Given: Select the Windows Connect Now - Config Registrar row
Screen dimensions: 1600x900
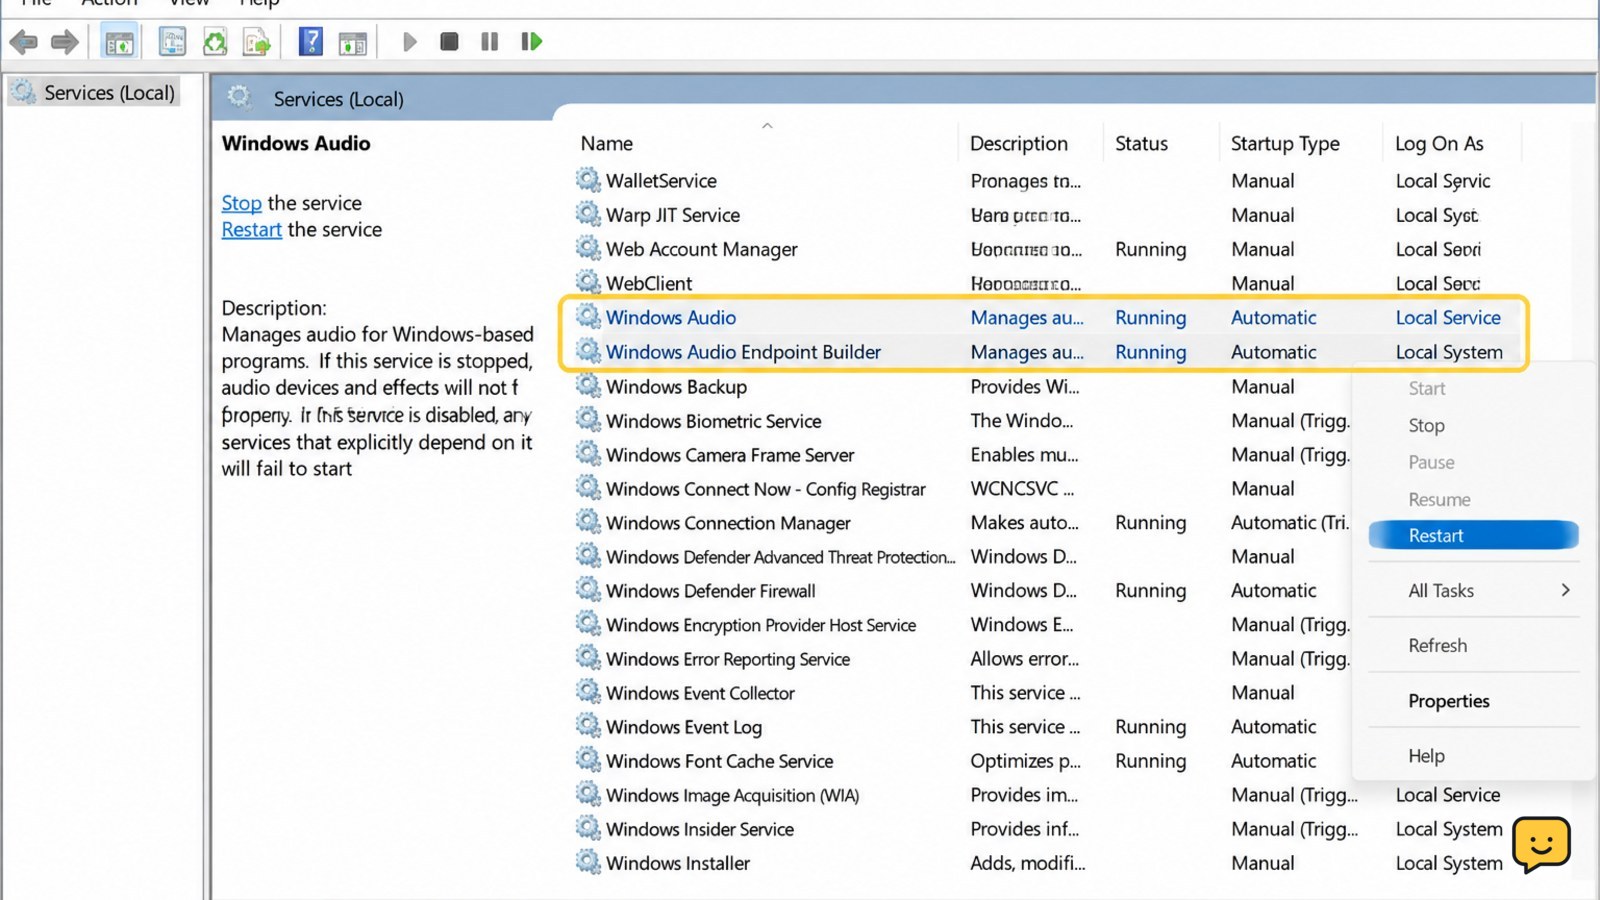Looking at the screenshot, I should click(x=765, y=489).
